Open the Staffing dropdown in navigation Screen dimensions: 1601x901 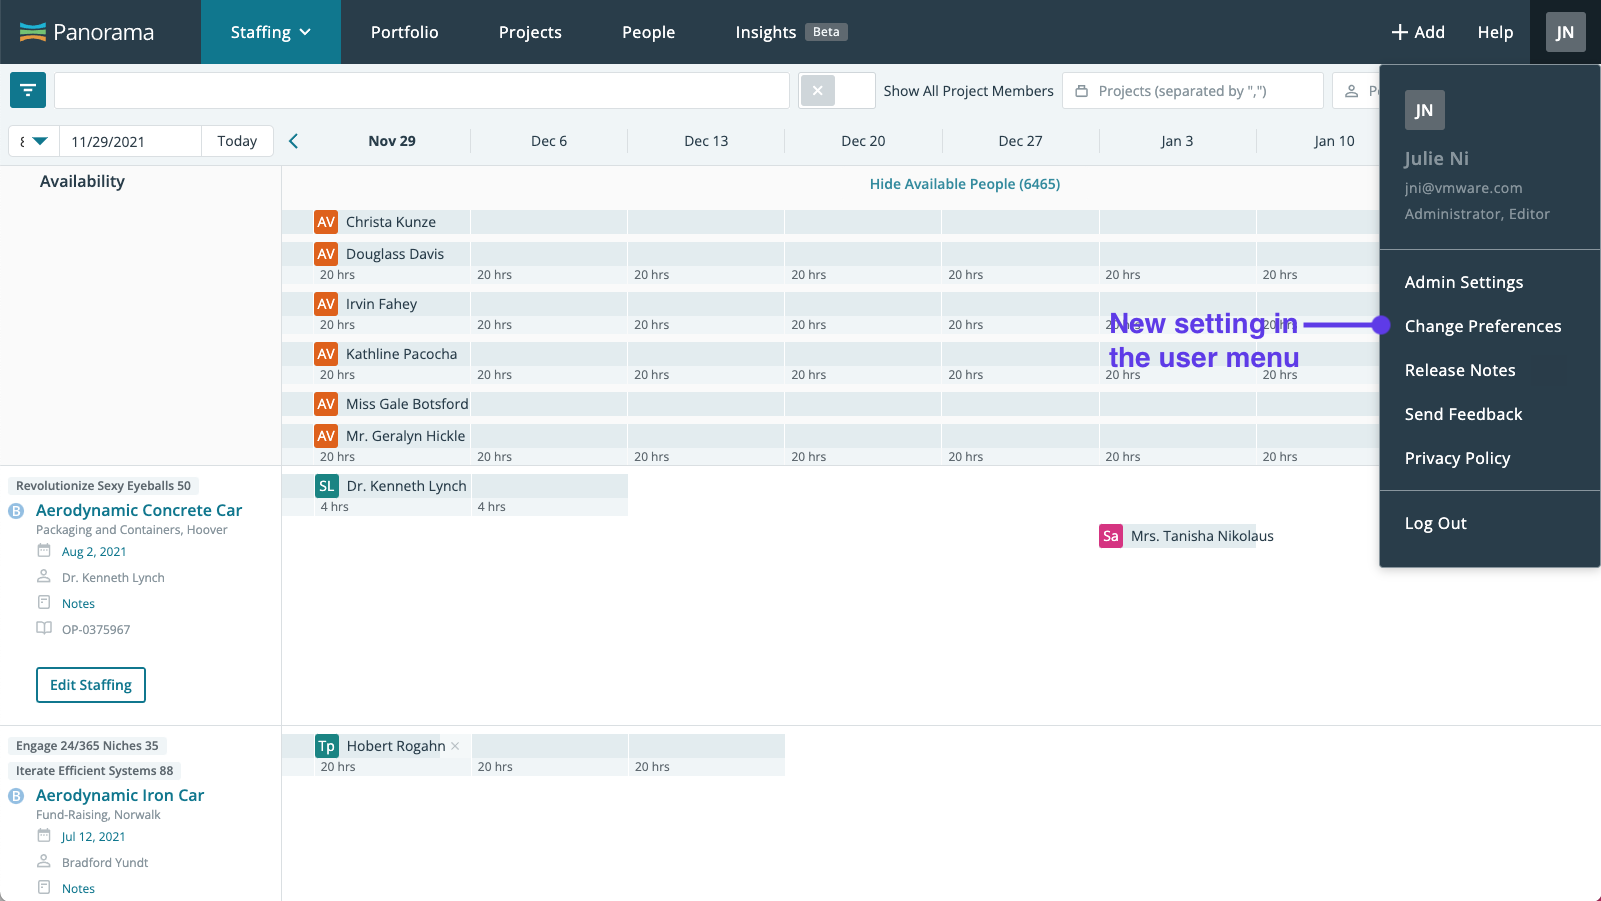(271, 32)
